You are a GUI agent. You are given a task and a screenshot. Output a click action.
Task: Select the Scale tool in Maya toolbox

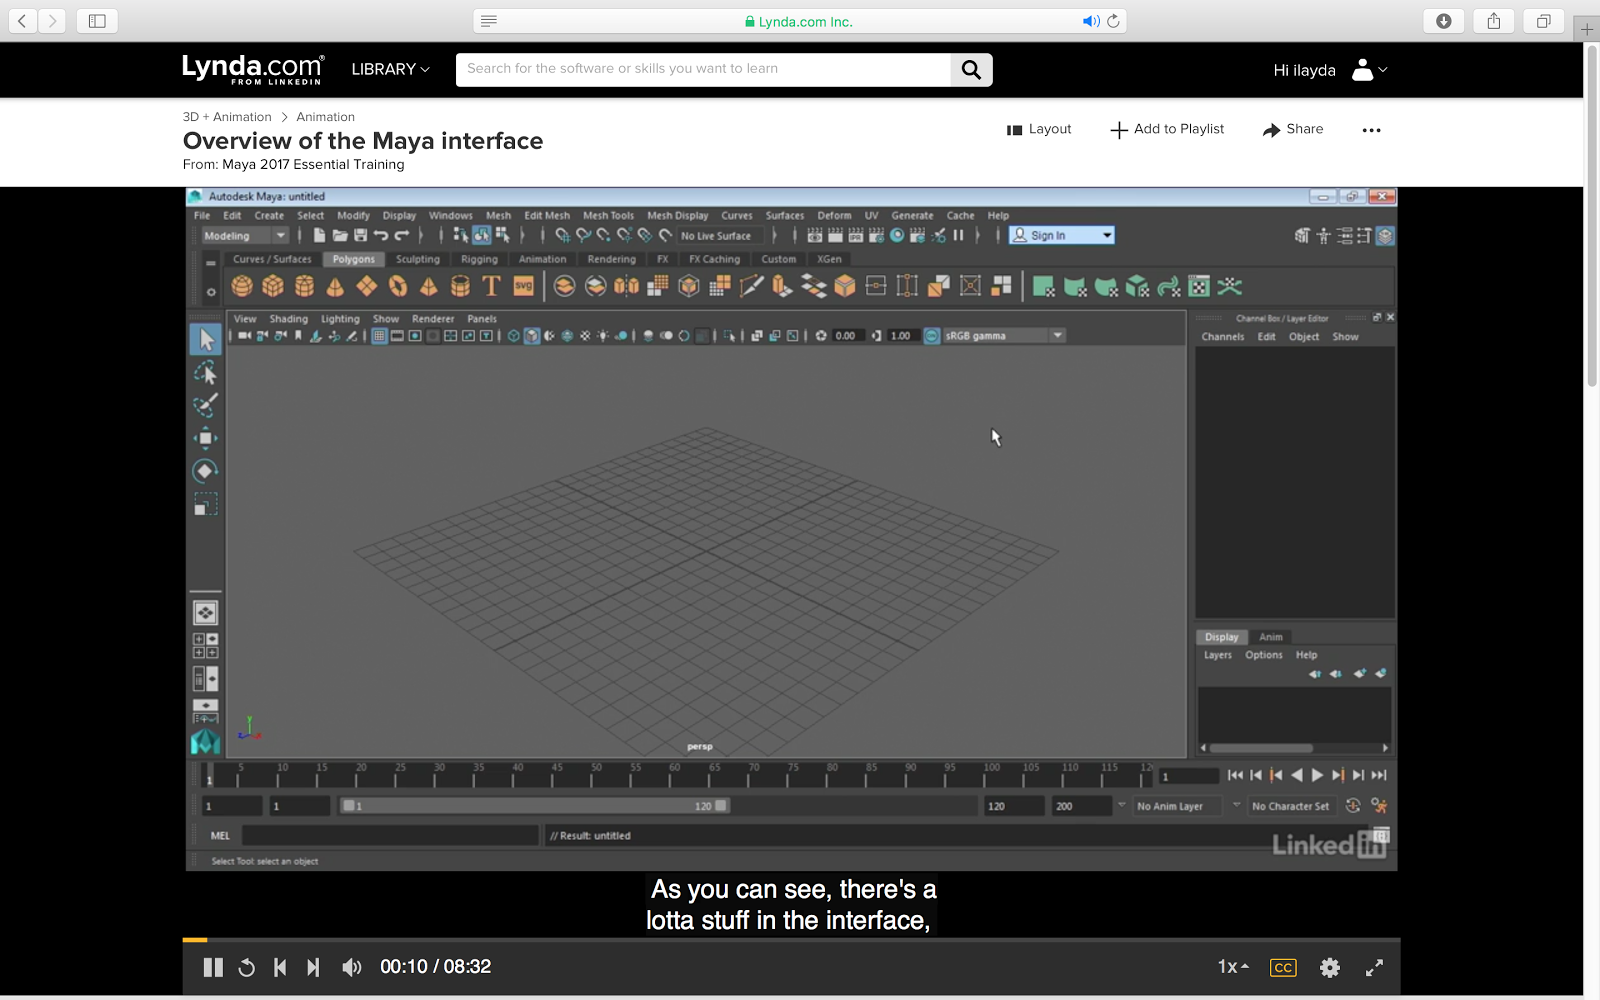click(206, 504)
